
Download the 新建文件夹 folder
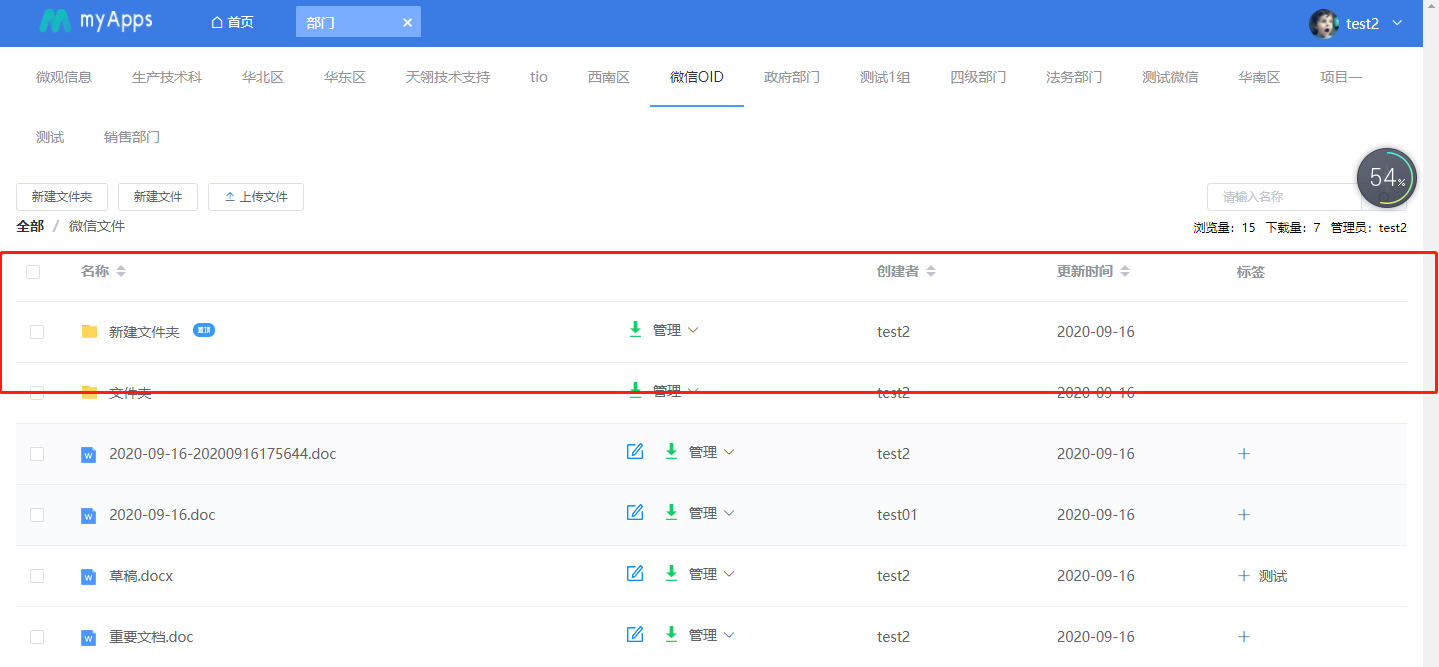pyautogui.click(x=635, y=329)
